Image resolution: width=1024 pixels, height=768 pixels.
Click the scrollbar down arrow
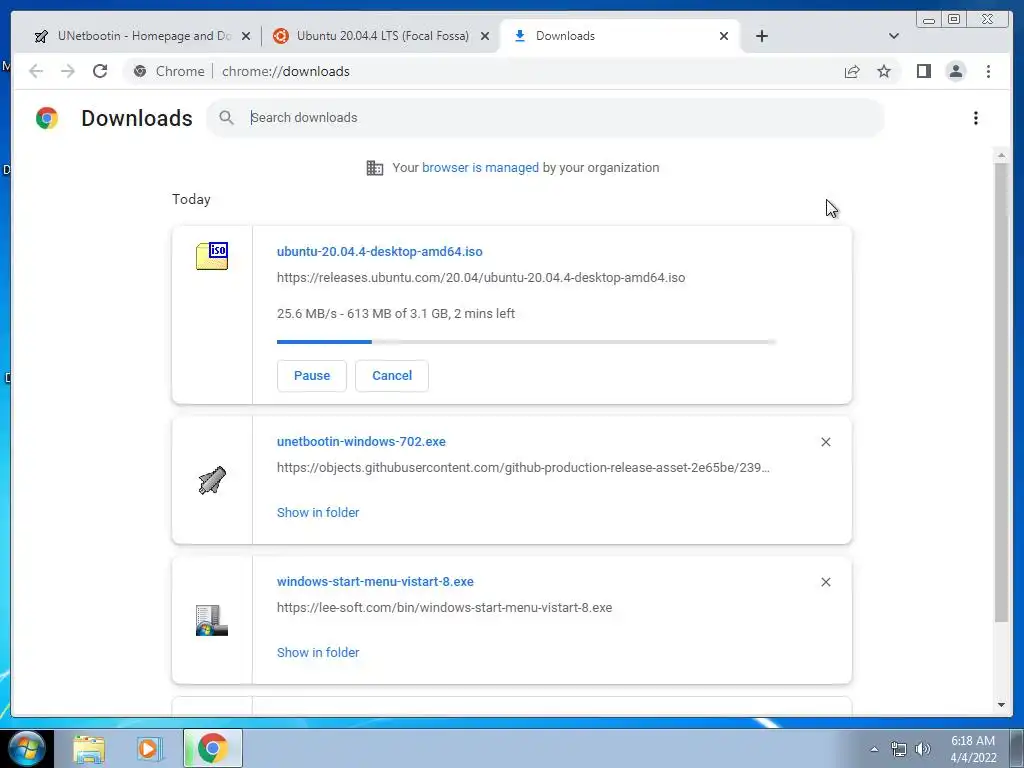1001,705
